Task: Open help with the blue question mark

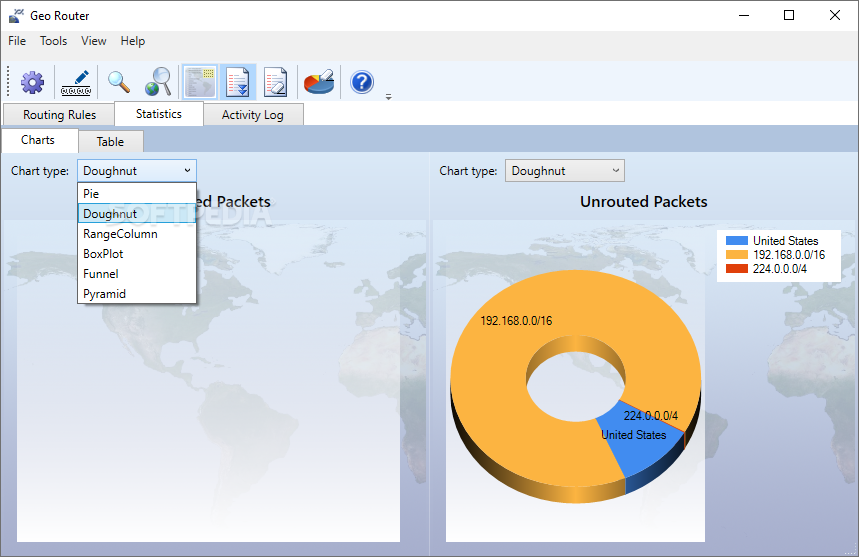Action: pos(362,83)
